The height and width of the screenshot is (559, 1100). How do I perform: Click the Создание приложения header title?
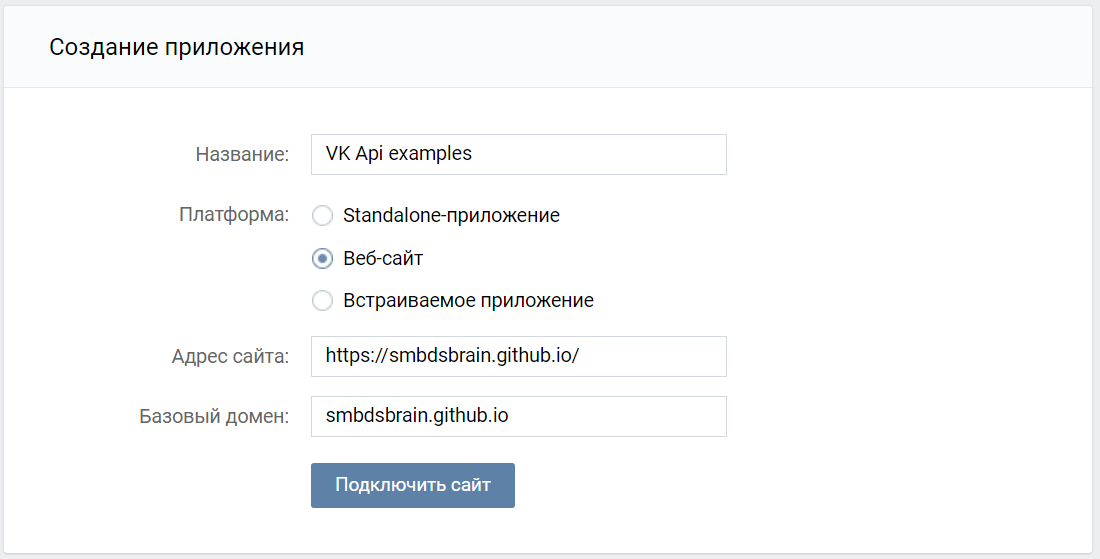click(x=177, y=47)
